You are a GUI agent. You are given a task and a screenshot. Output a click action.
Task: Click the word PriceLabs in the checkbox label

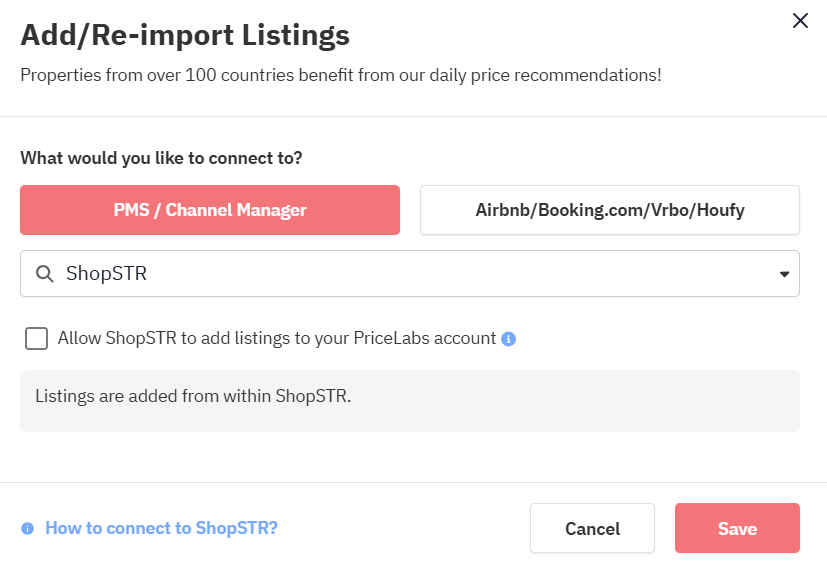(393, 338)
